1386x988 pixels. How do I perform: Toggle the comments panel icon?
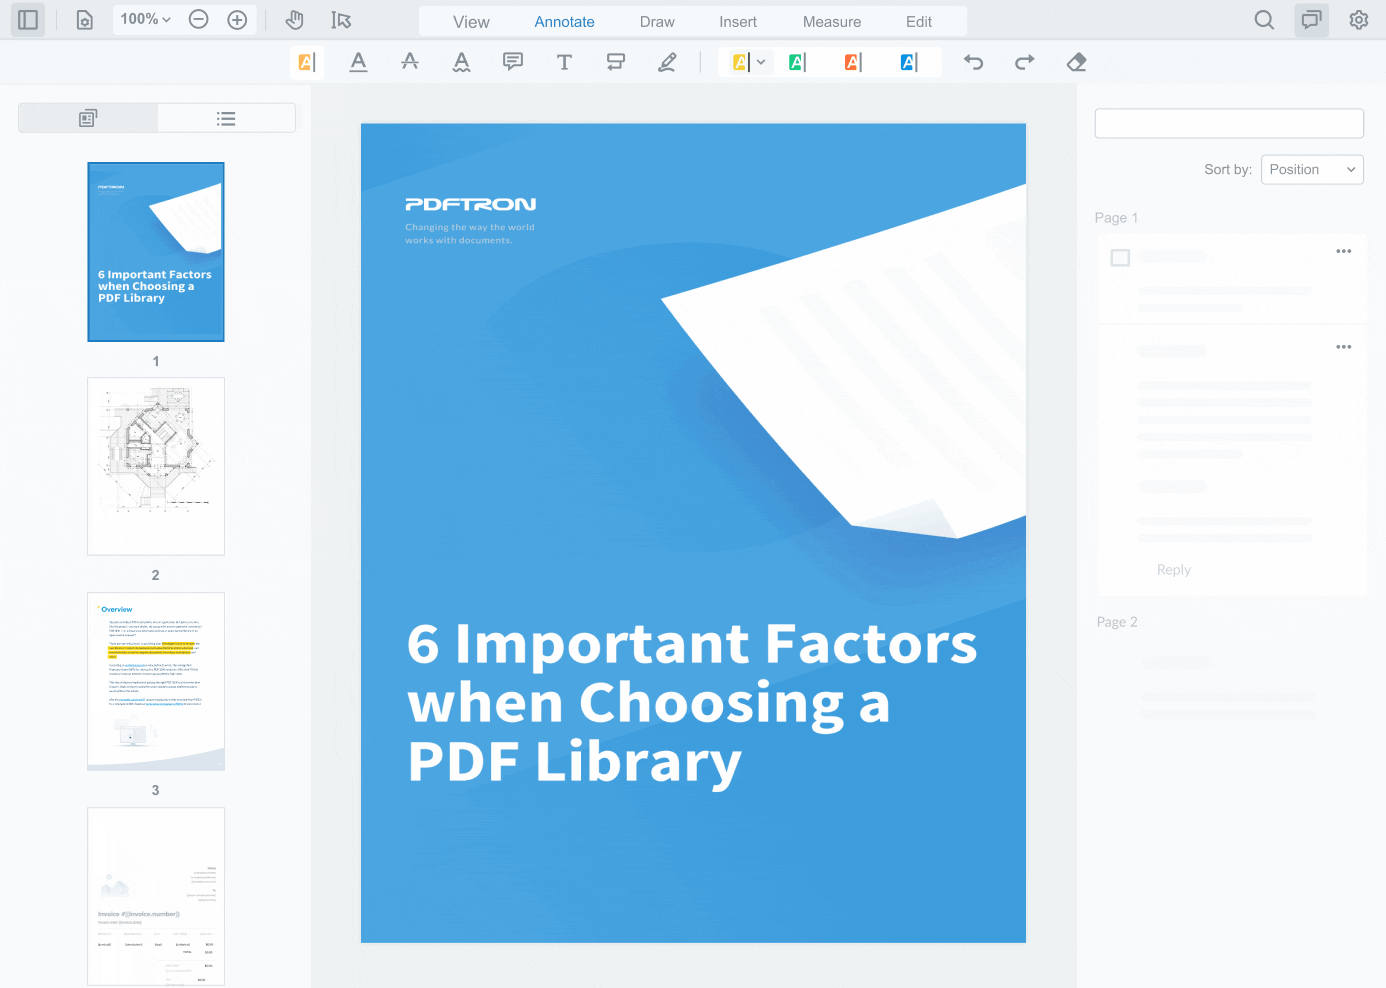point(1311,20)
